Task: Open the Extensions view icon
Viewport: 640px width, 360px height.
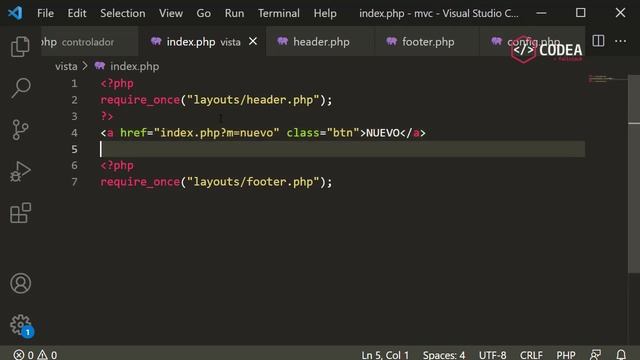Action: (20, 213)
